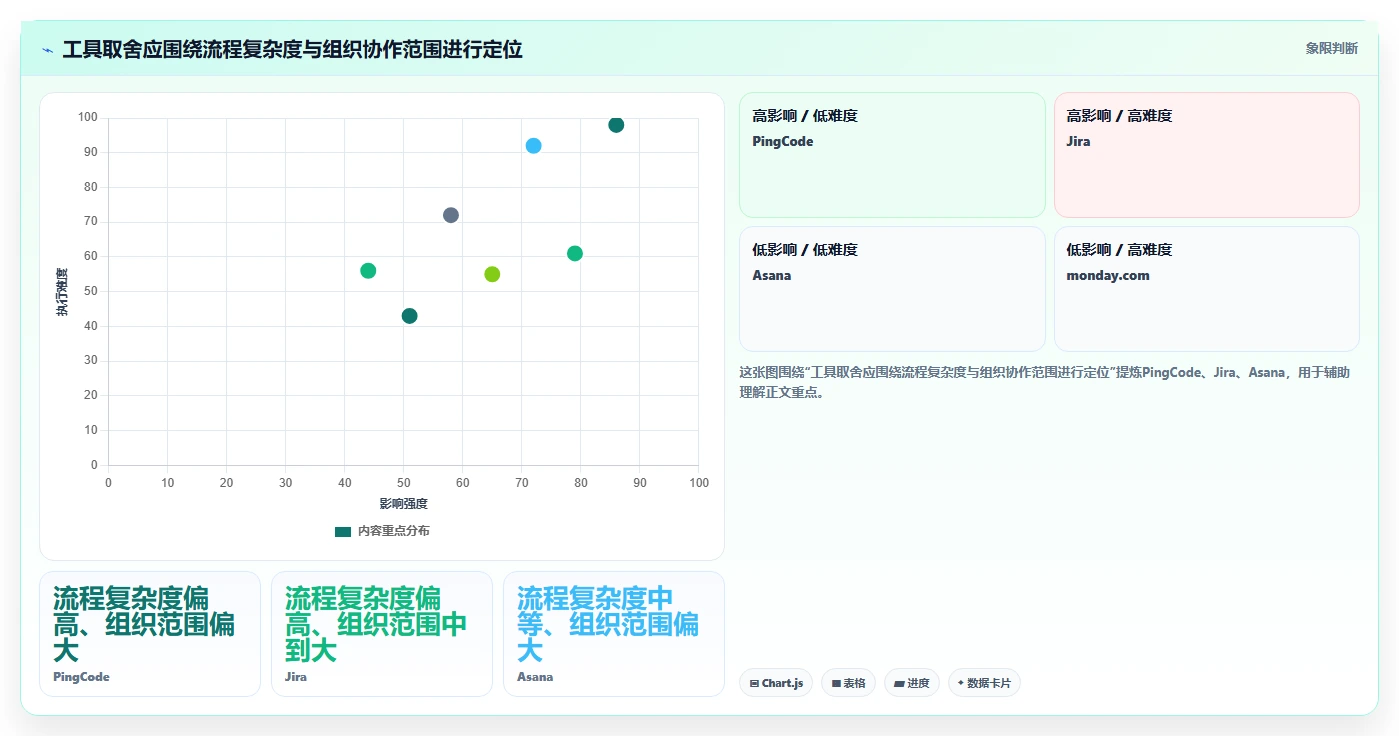The width and height of the screenshot is (1399, 736).
Task: Select the 高影响 / 低难度 PingCode card
Action: (x=892, y=155)
